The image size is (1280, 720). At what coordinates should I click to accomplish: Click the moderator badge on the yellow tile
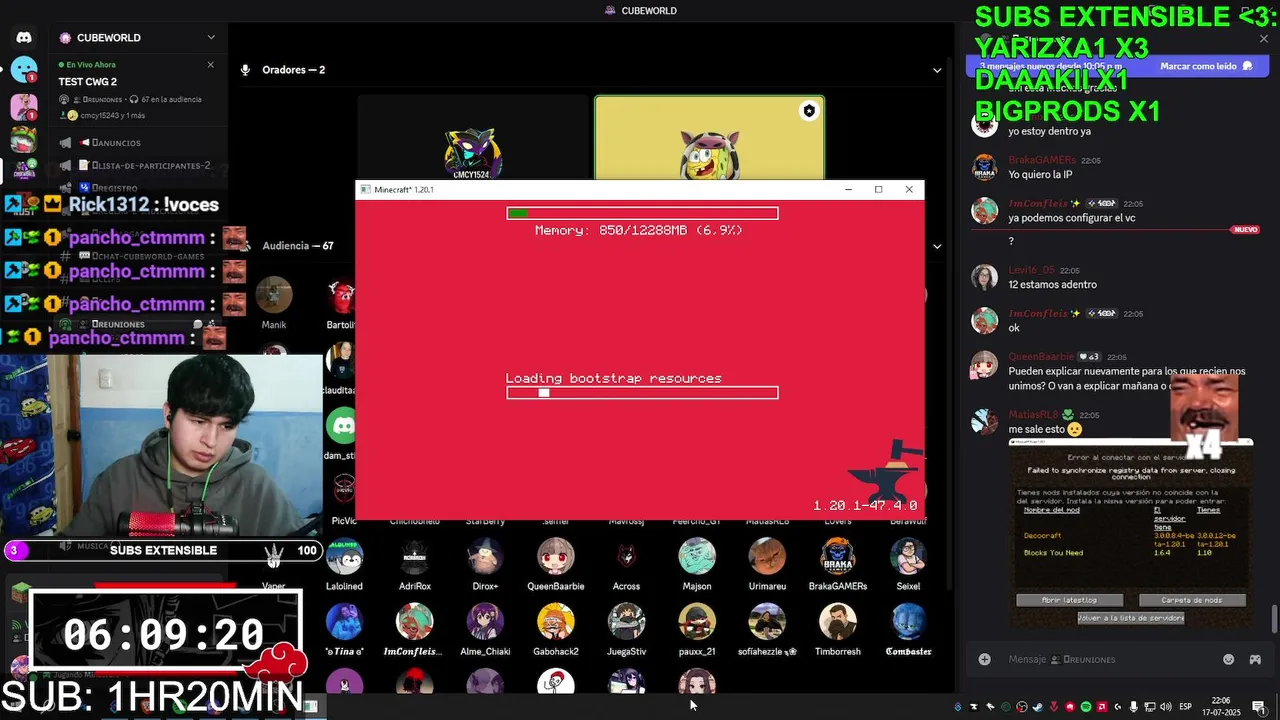[x=809, y=111]
